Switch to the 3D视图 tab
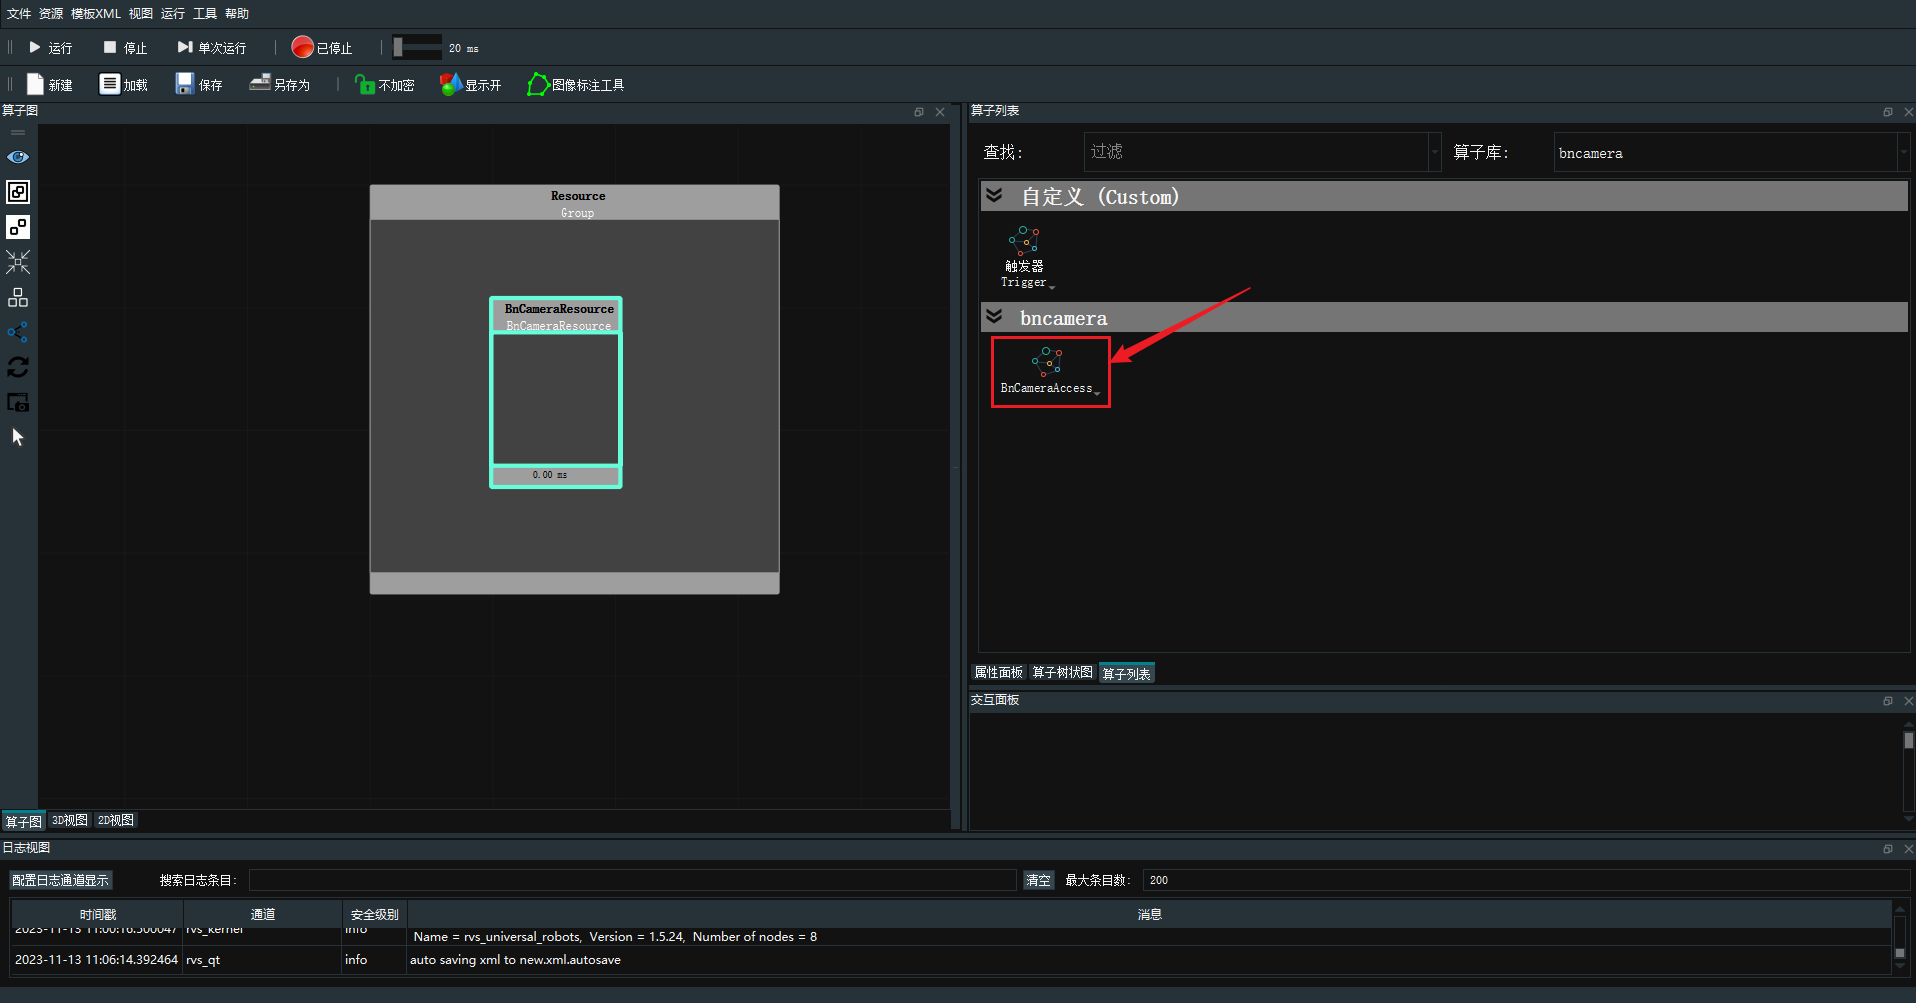Viewport: 1916px width, 1003px height. click(69, 820)
